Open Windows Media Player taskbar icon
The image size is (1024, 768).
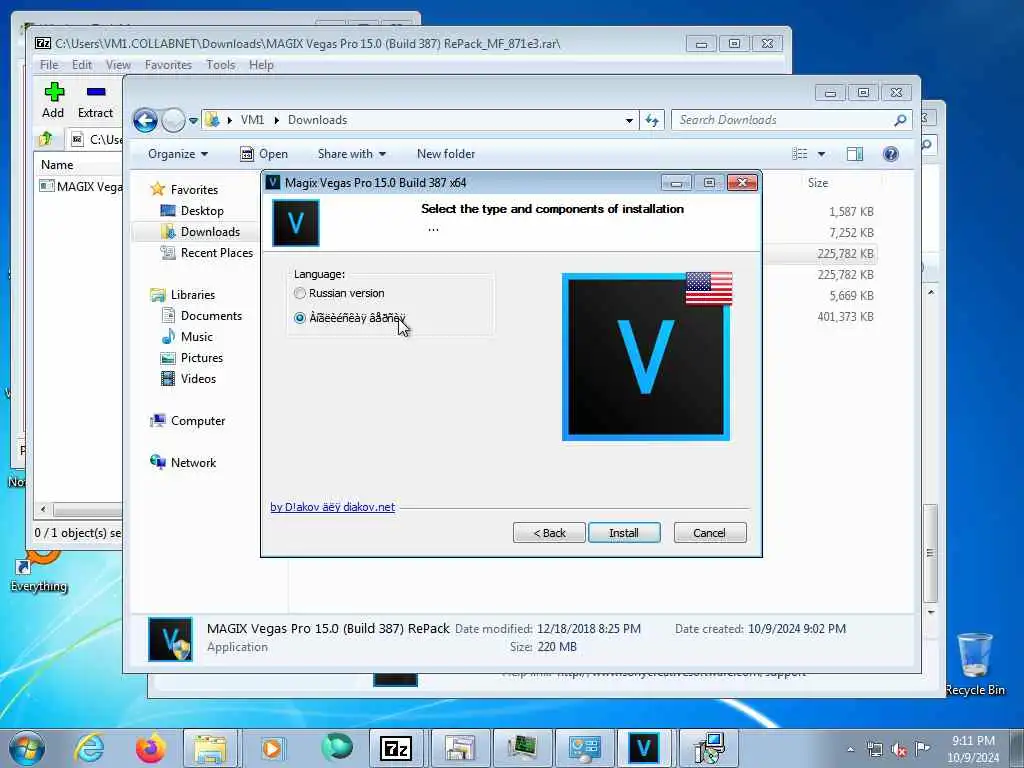point(272,748)
